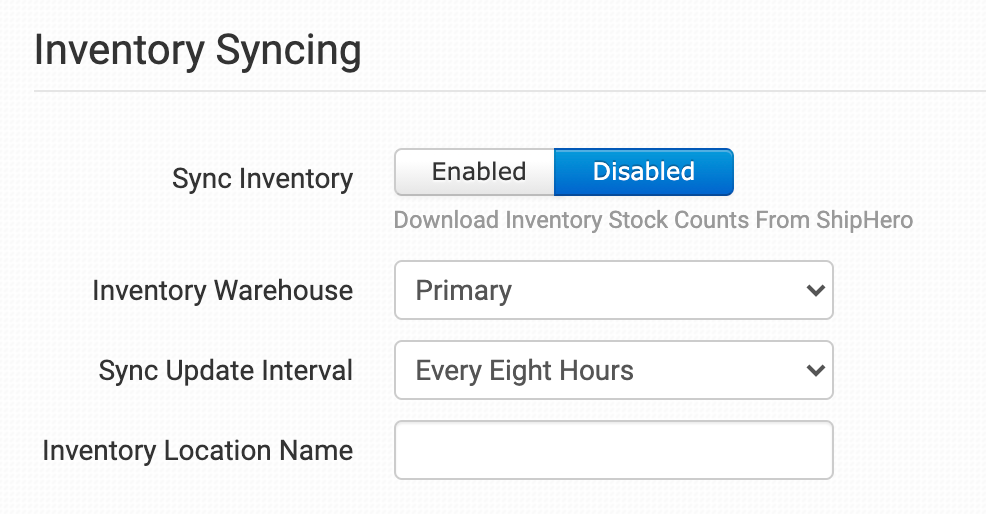986x514 pixels.
Task: Click the Primary value in warehouse selector
Action: 463,291
